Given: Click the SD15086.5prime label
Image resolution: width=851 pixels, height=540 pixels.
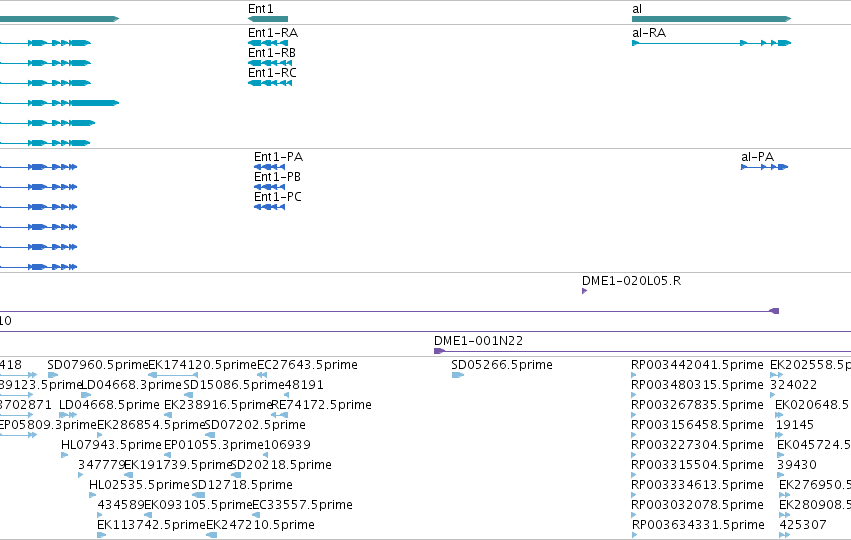Looking at the screenshot, I should click(234, 385).
